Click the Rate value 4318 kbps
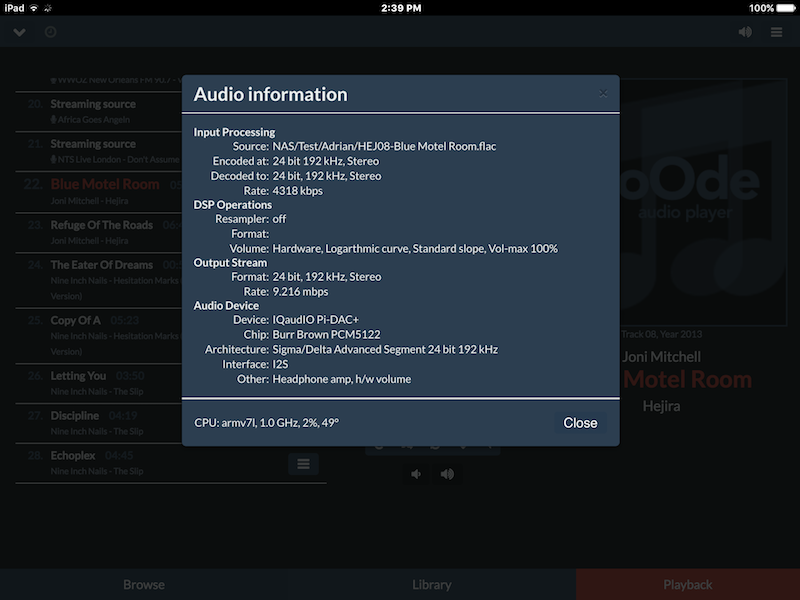 click(297, 191)
